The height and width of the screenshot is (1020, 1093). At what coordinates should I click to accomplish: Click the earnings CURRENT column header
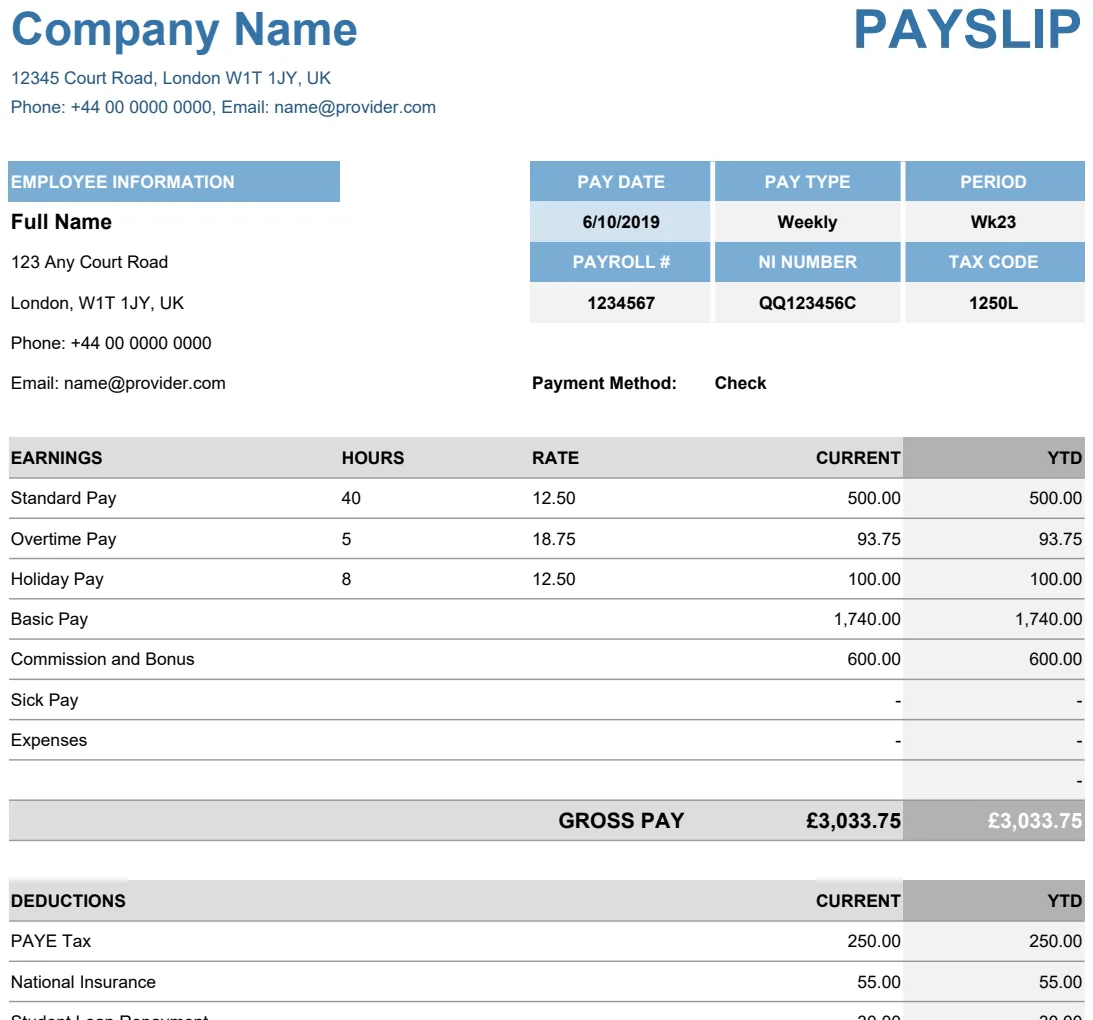point(858,458)
